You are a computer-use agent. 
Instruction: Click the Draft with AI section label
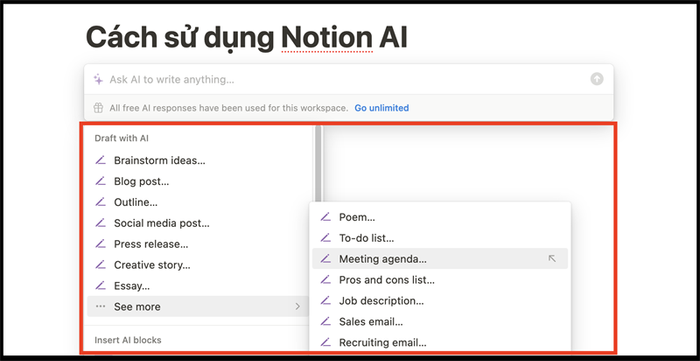click(121, 138)
